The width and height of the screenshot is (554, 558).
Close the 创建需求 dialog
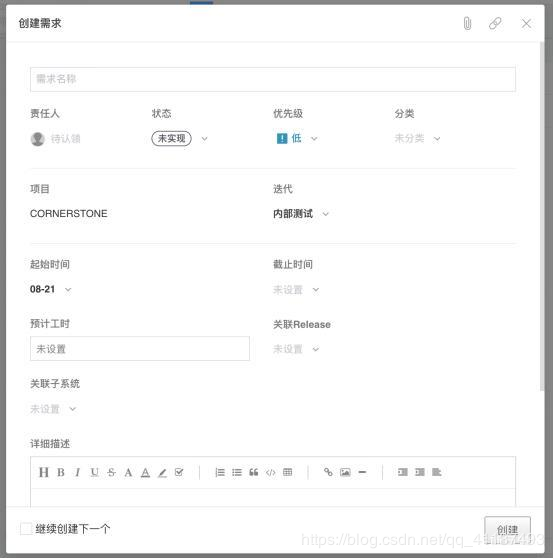click(x=526, y=23)
